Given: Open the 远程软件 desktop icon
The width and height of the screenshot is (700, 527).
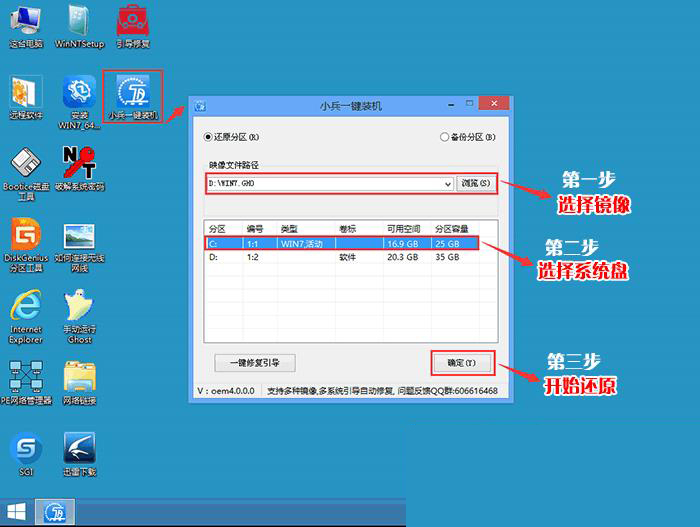Looking at the screenshot, I should click(x=26, y=97).
